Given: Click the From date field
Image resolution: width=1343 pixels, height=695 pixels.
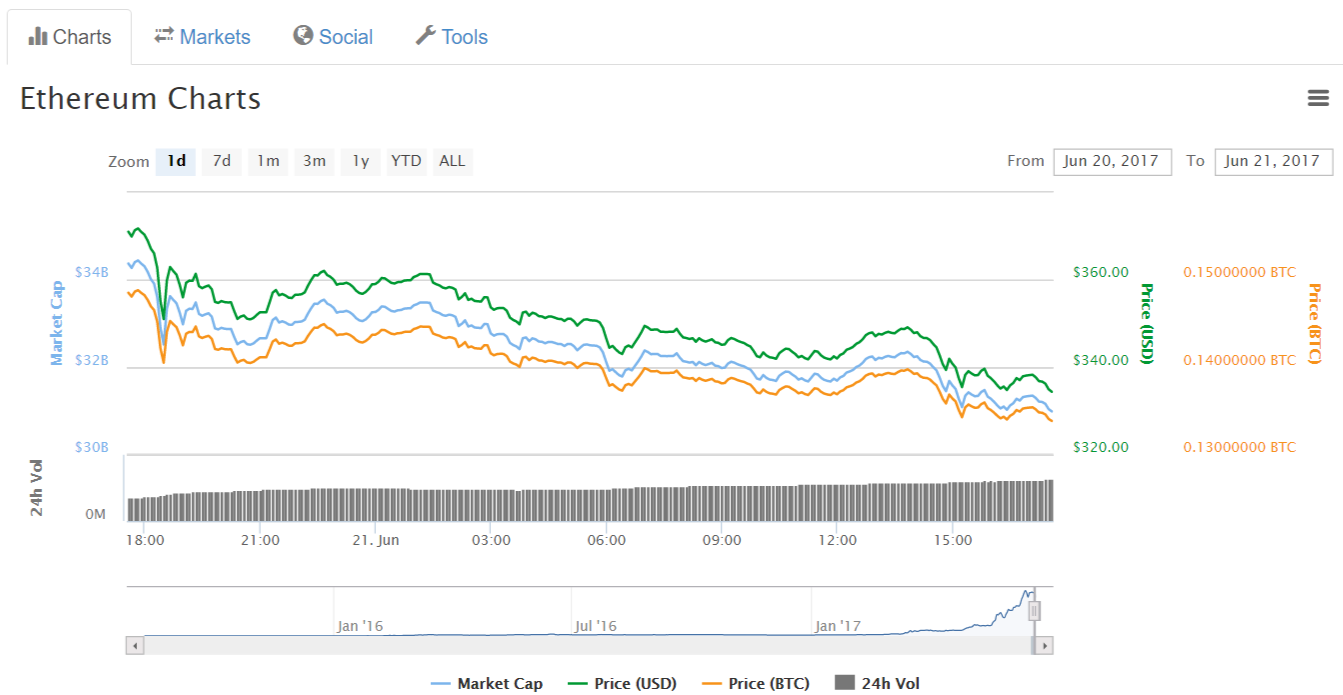Looking at the screenshot, I should [1111, 162].
